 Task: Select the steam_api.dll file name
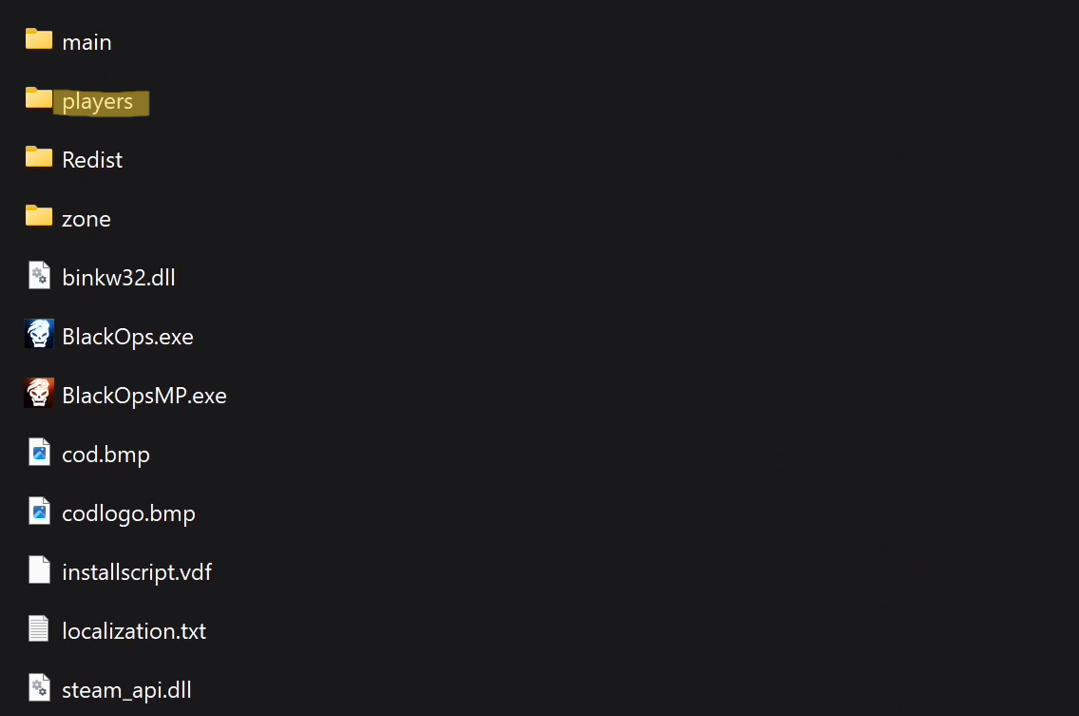(x=126, y=690)
